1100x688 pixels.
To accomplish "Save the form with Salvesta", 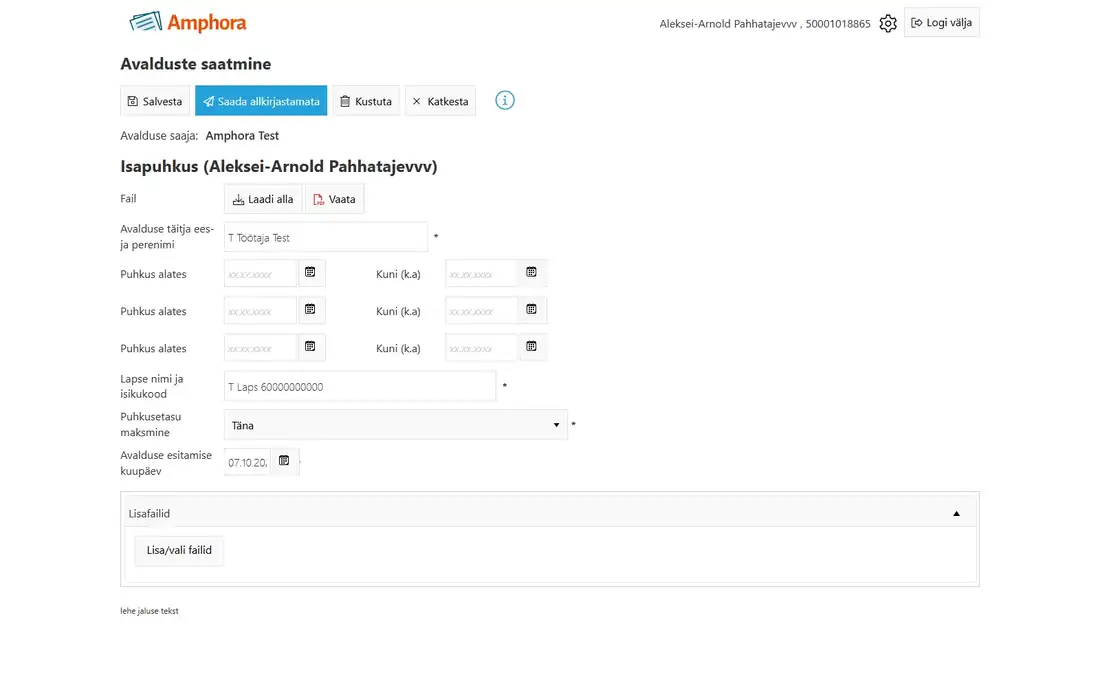I will click(x=155, y=101).
